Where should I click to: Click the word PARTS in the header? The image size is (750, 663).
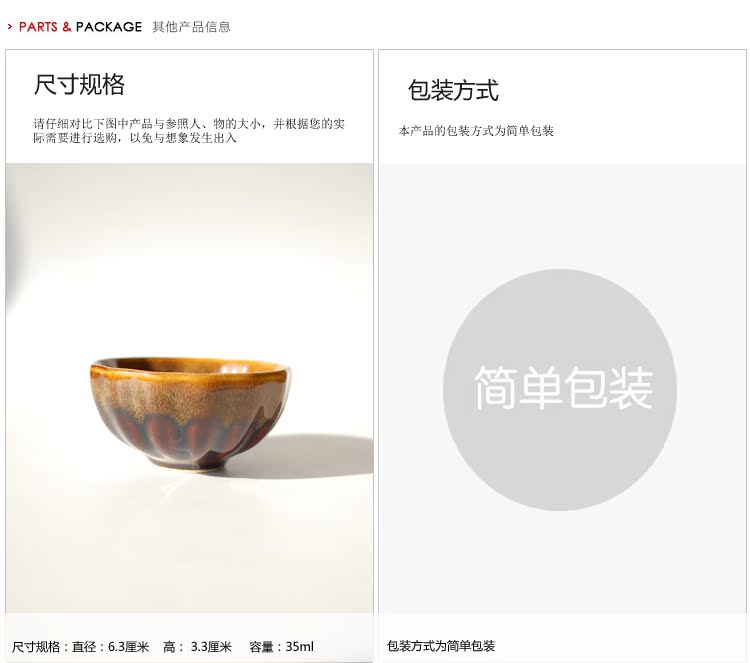click(38, 27)
